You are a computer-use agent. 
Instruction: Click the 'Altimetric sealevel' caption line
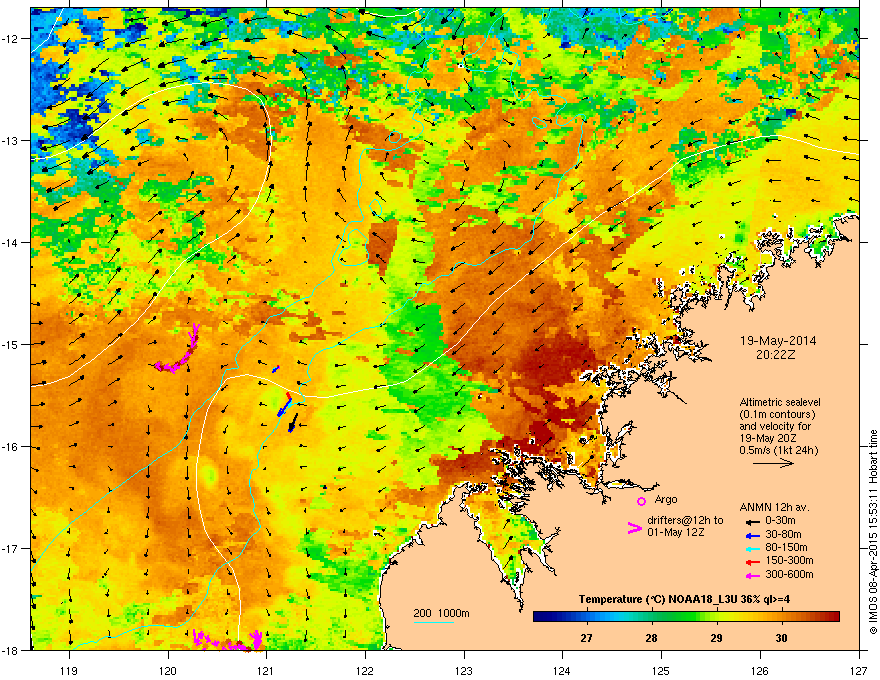point(780,402)
